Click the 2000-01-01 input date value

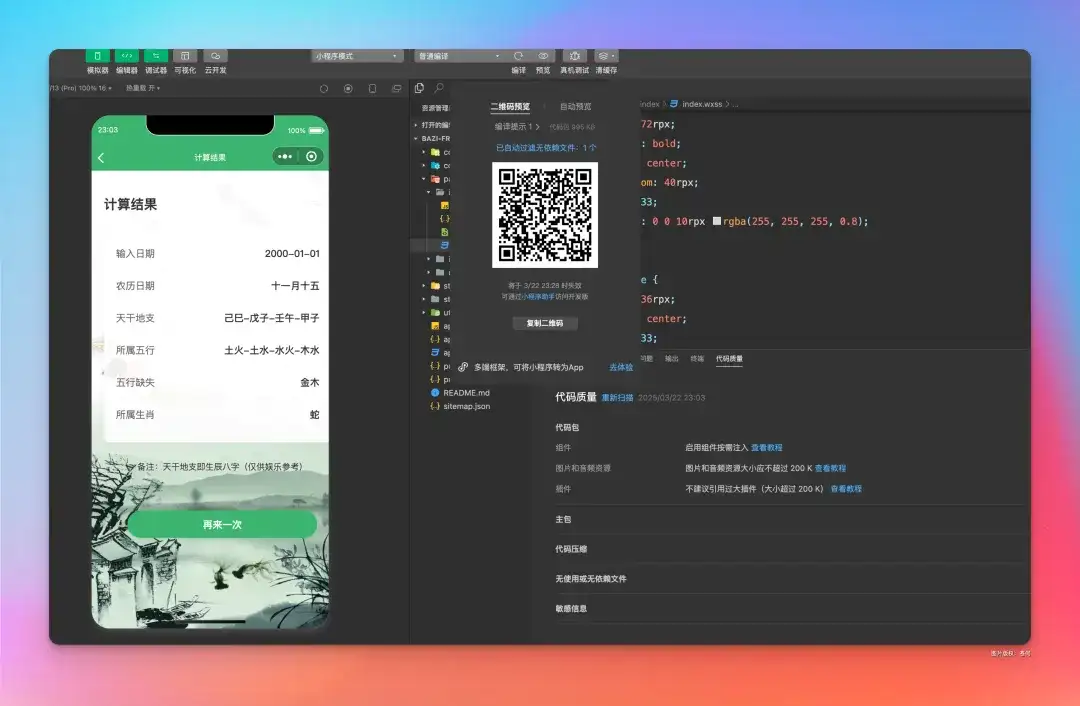[x=292, y=253]
